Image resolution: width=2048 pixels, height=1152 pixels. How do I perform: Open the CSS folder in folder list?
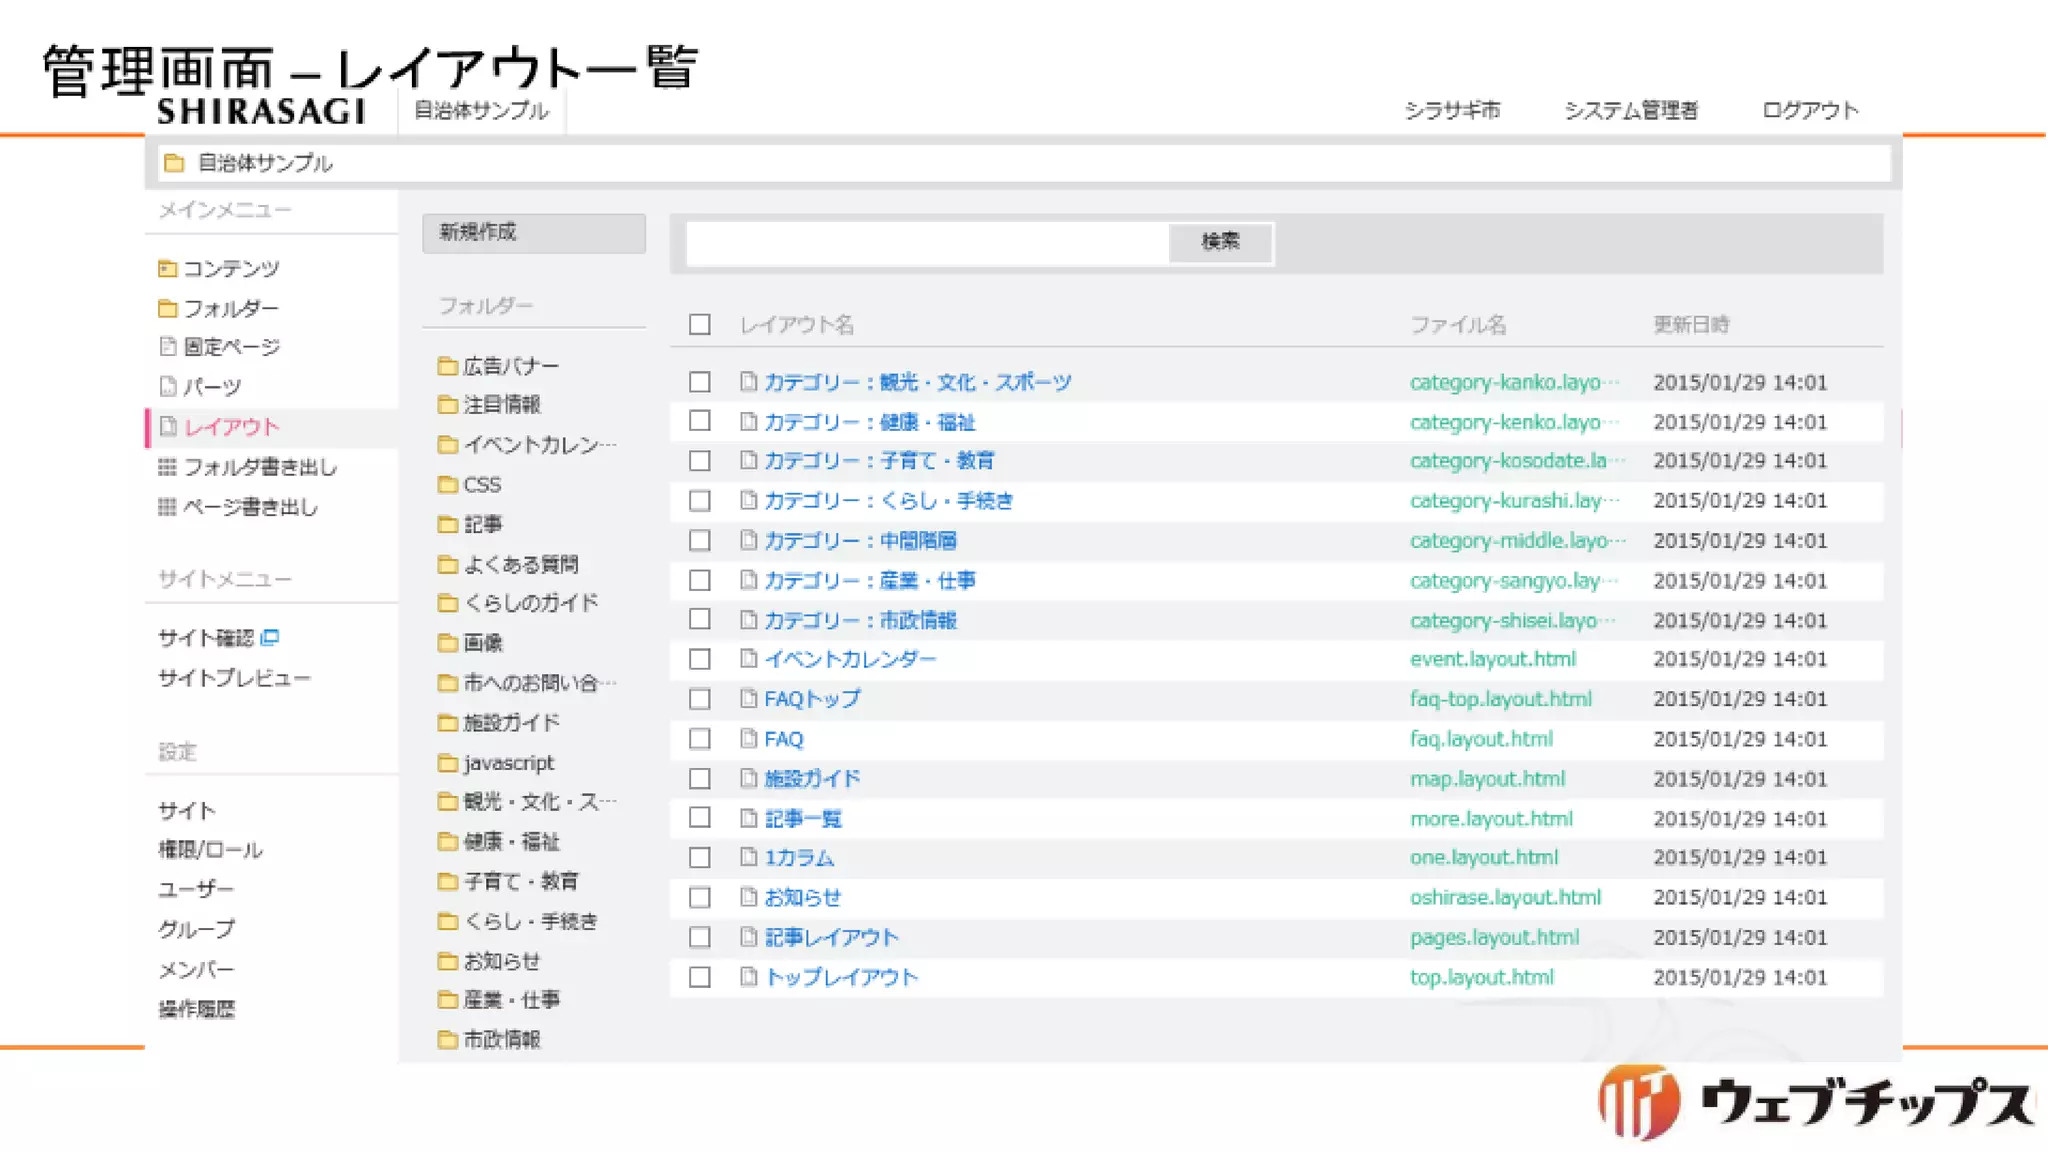point(482,485)
